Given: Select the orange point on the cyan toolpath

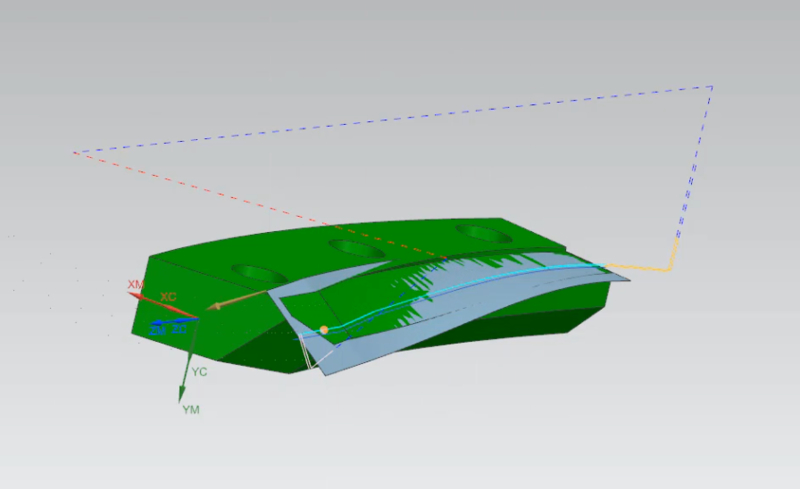Looking at the screenshot, I should [323, 330].
